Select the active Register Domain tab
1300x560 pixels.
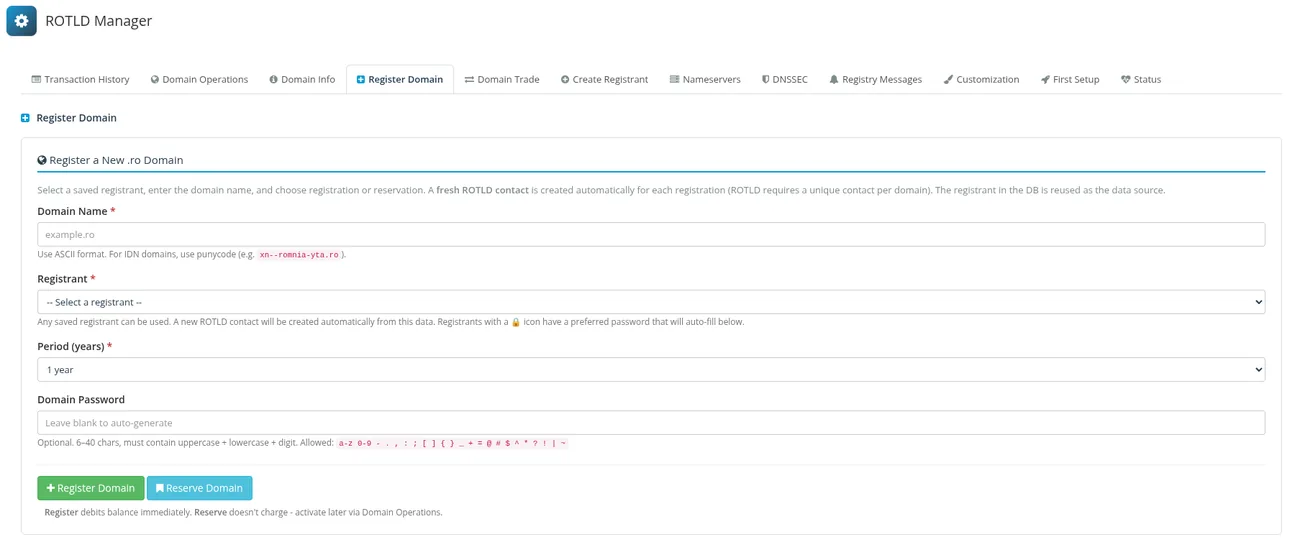pyautogui.click(x=400, y=79)
